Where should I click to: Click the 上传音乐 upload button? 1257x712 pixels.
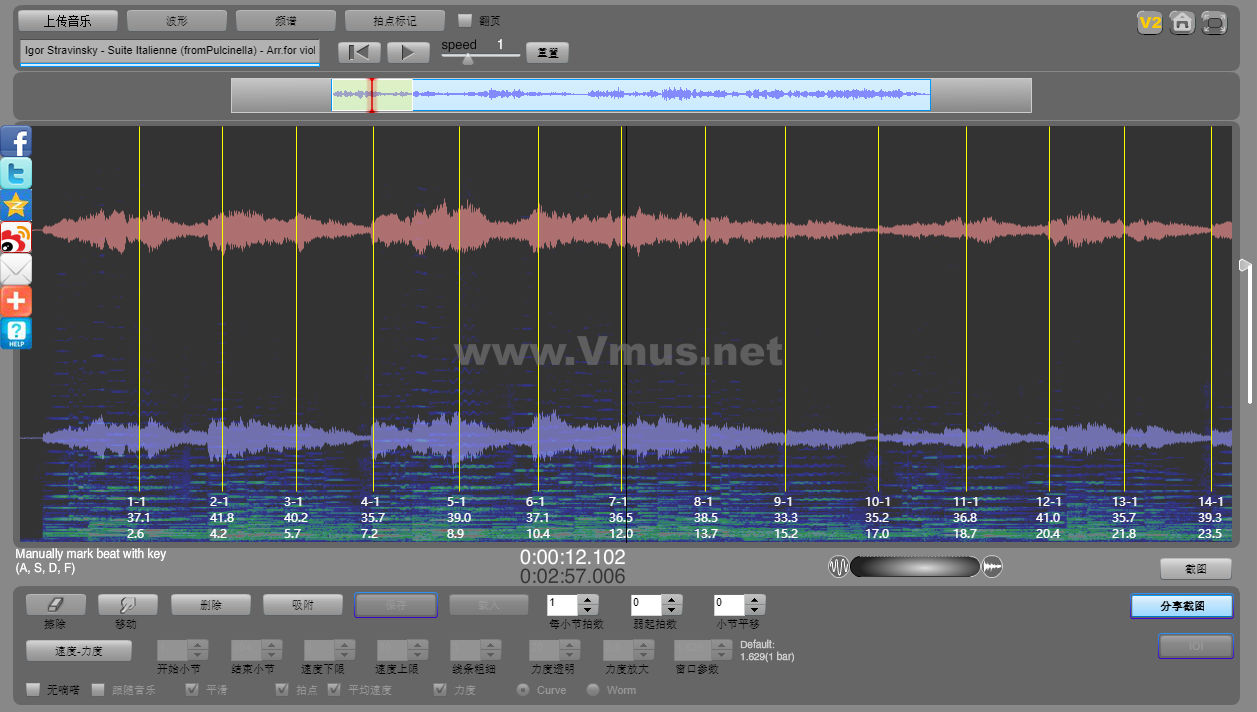coord(68,21)
